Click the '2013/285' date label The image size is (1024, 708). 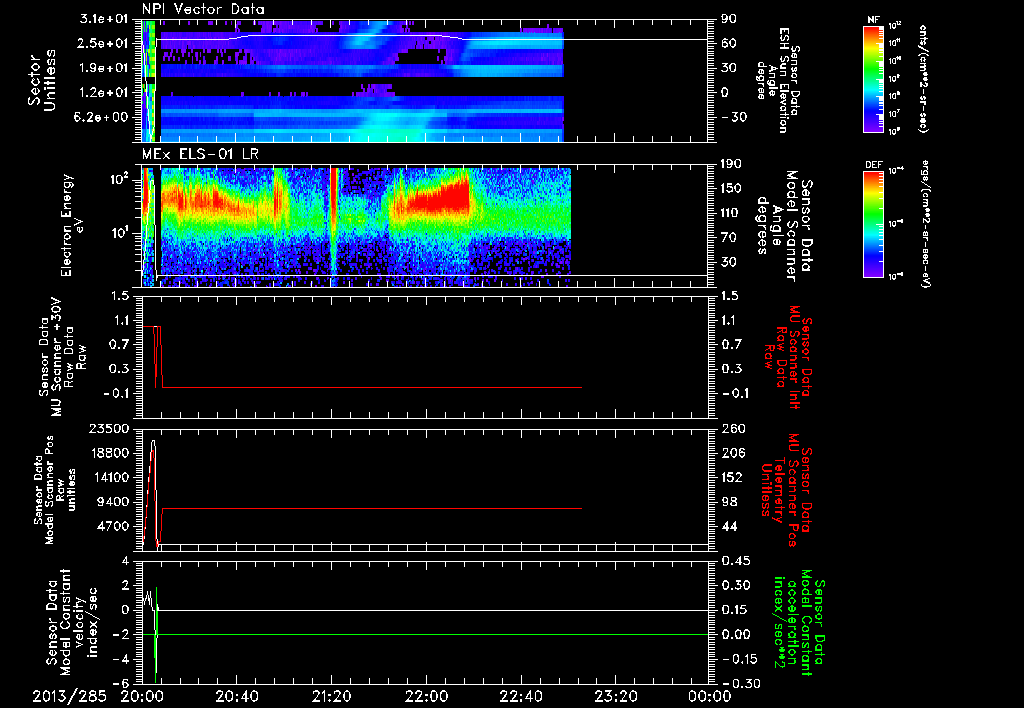pyautogui.click(x=69, y=696)
